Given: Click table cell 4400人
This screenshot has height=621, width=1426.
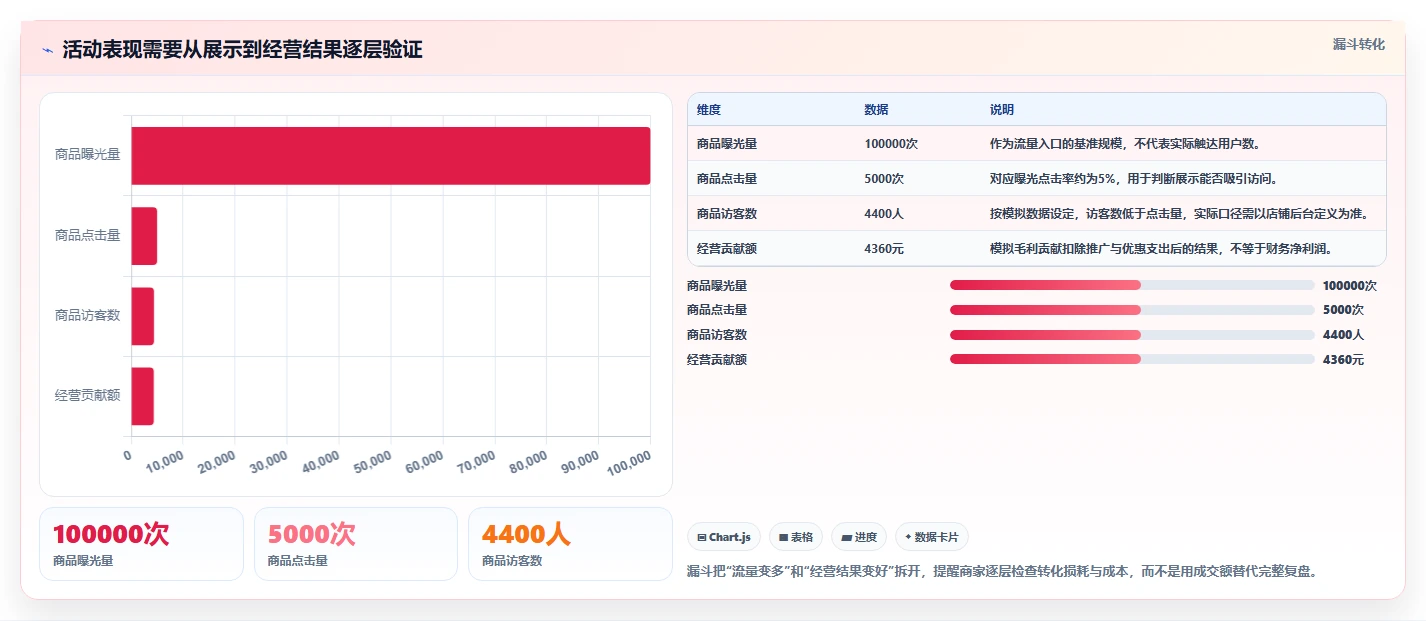Looking at the screenshot, I should click(x=884, y=214).
